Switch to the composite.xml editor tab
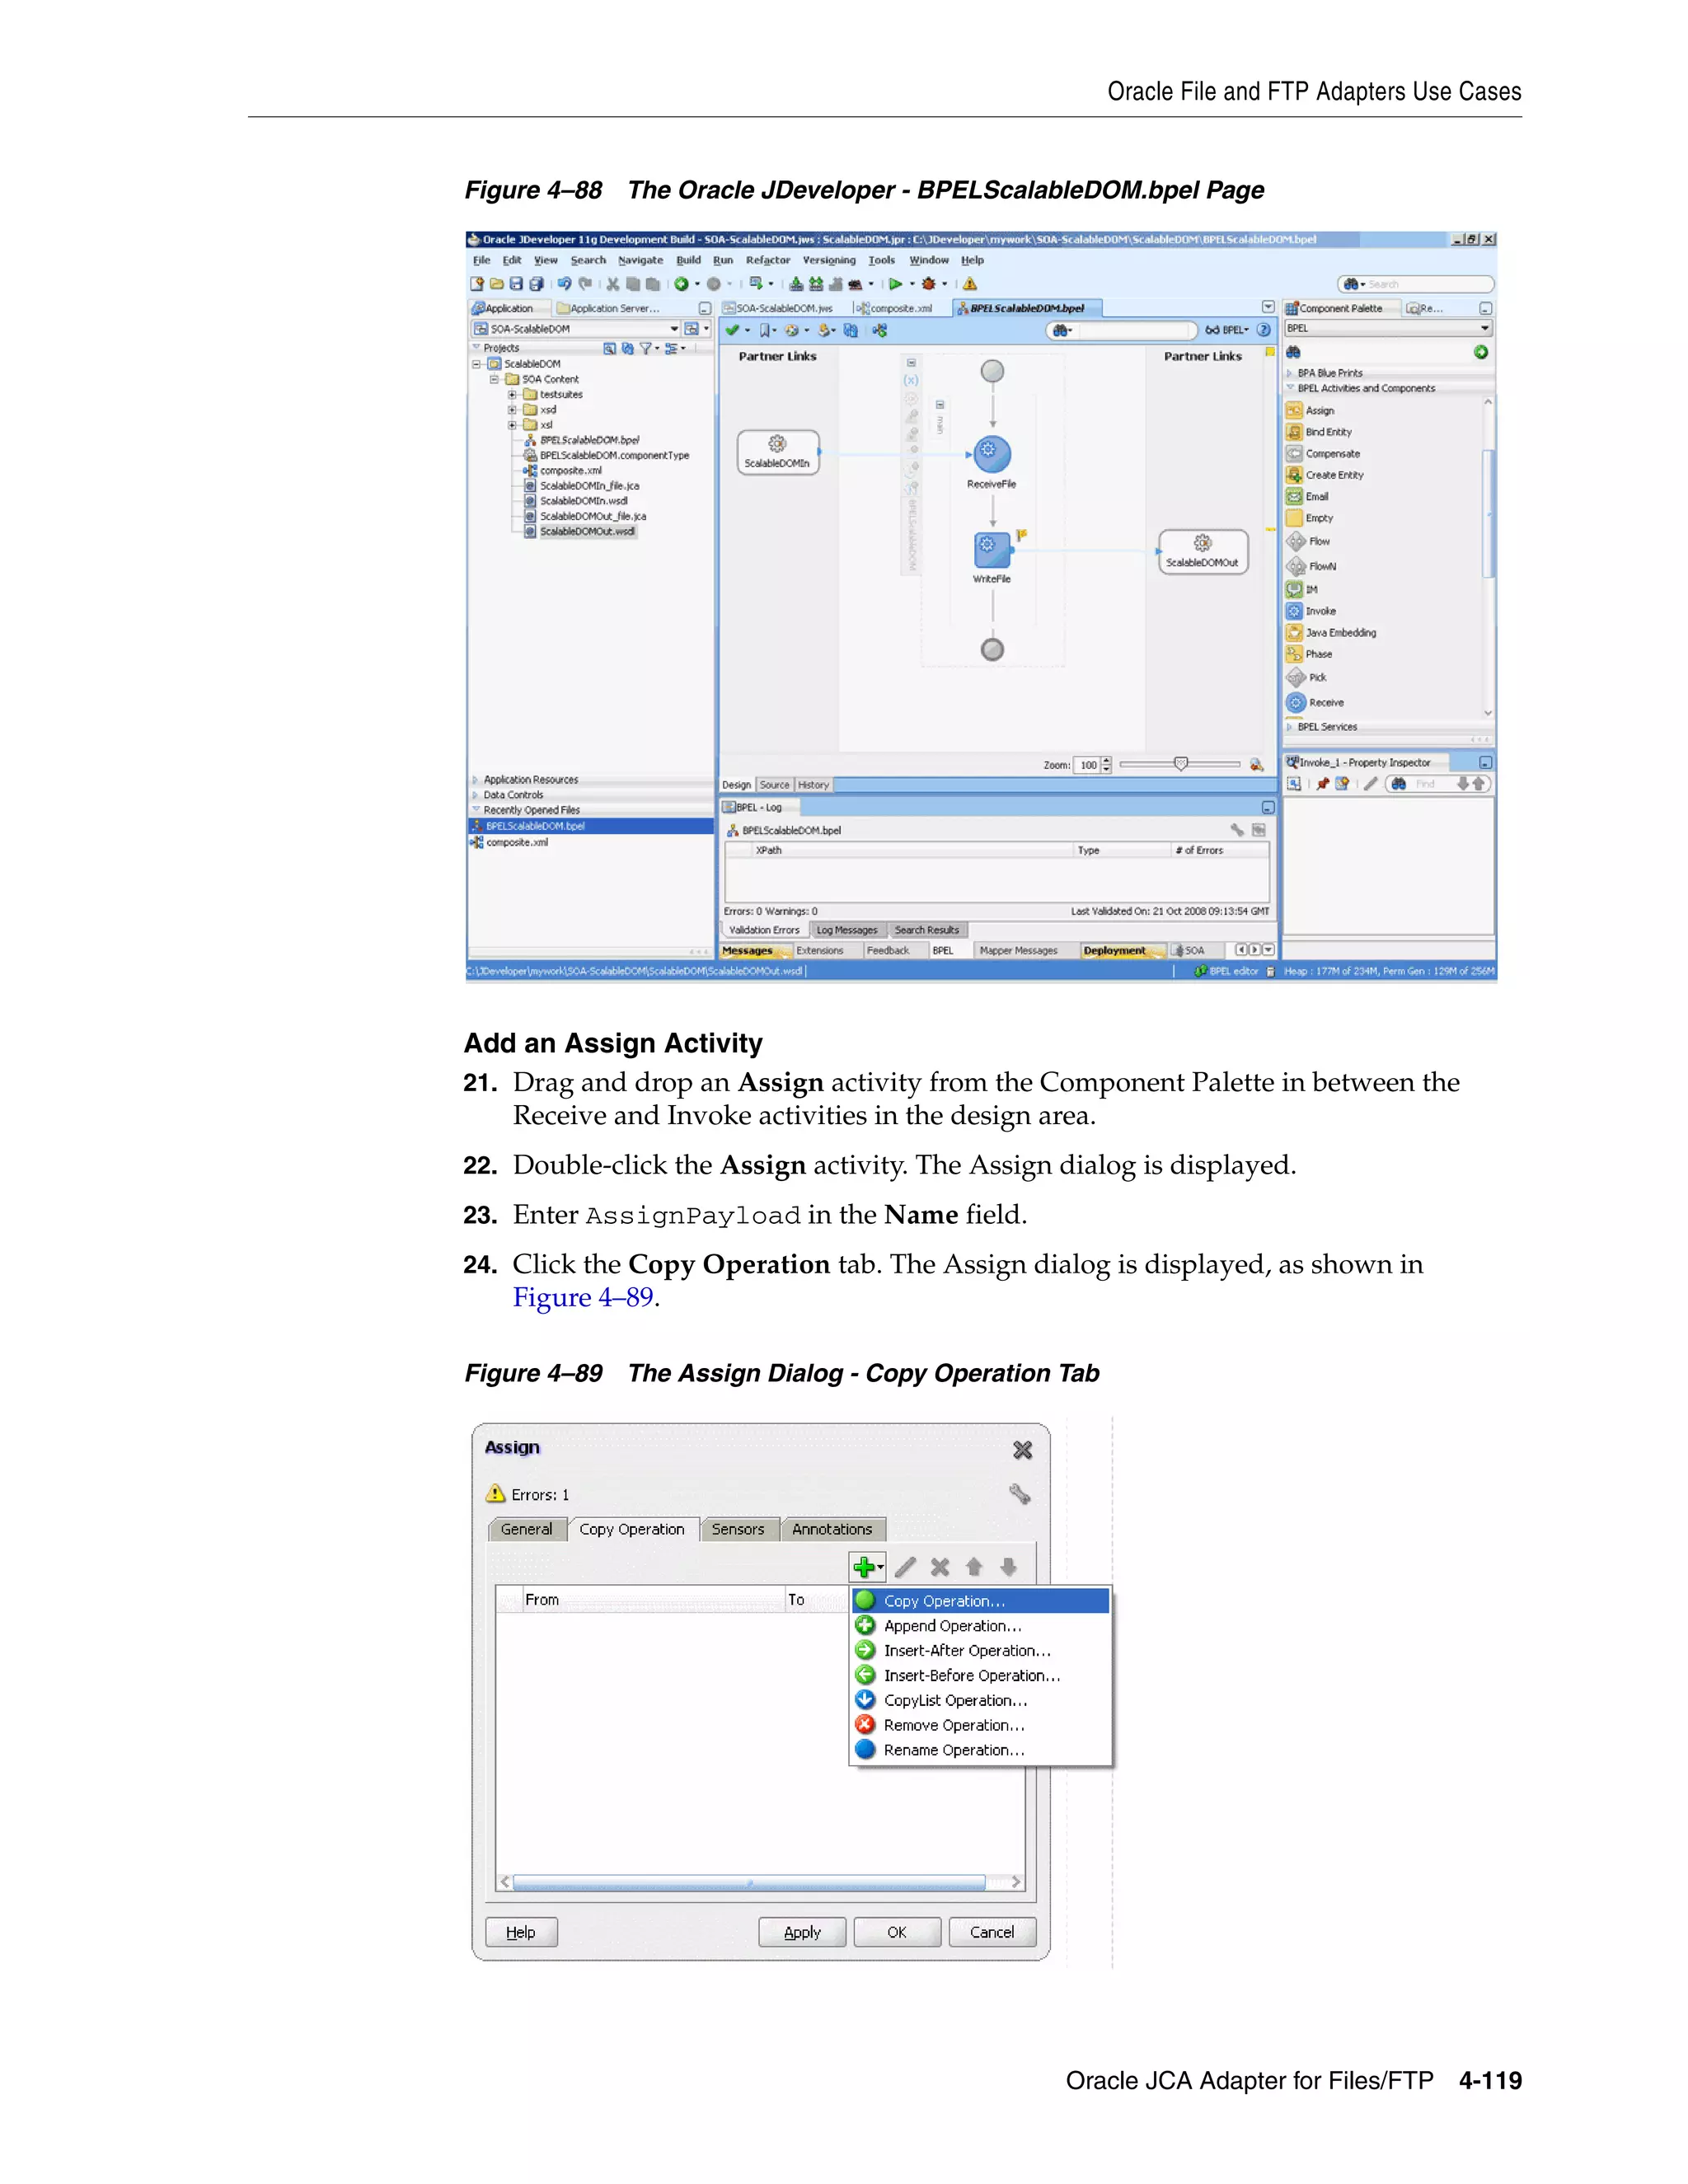The height and width of the screenshot is (2184, 1688). point(895,308)
